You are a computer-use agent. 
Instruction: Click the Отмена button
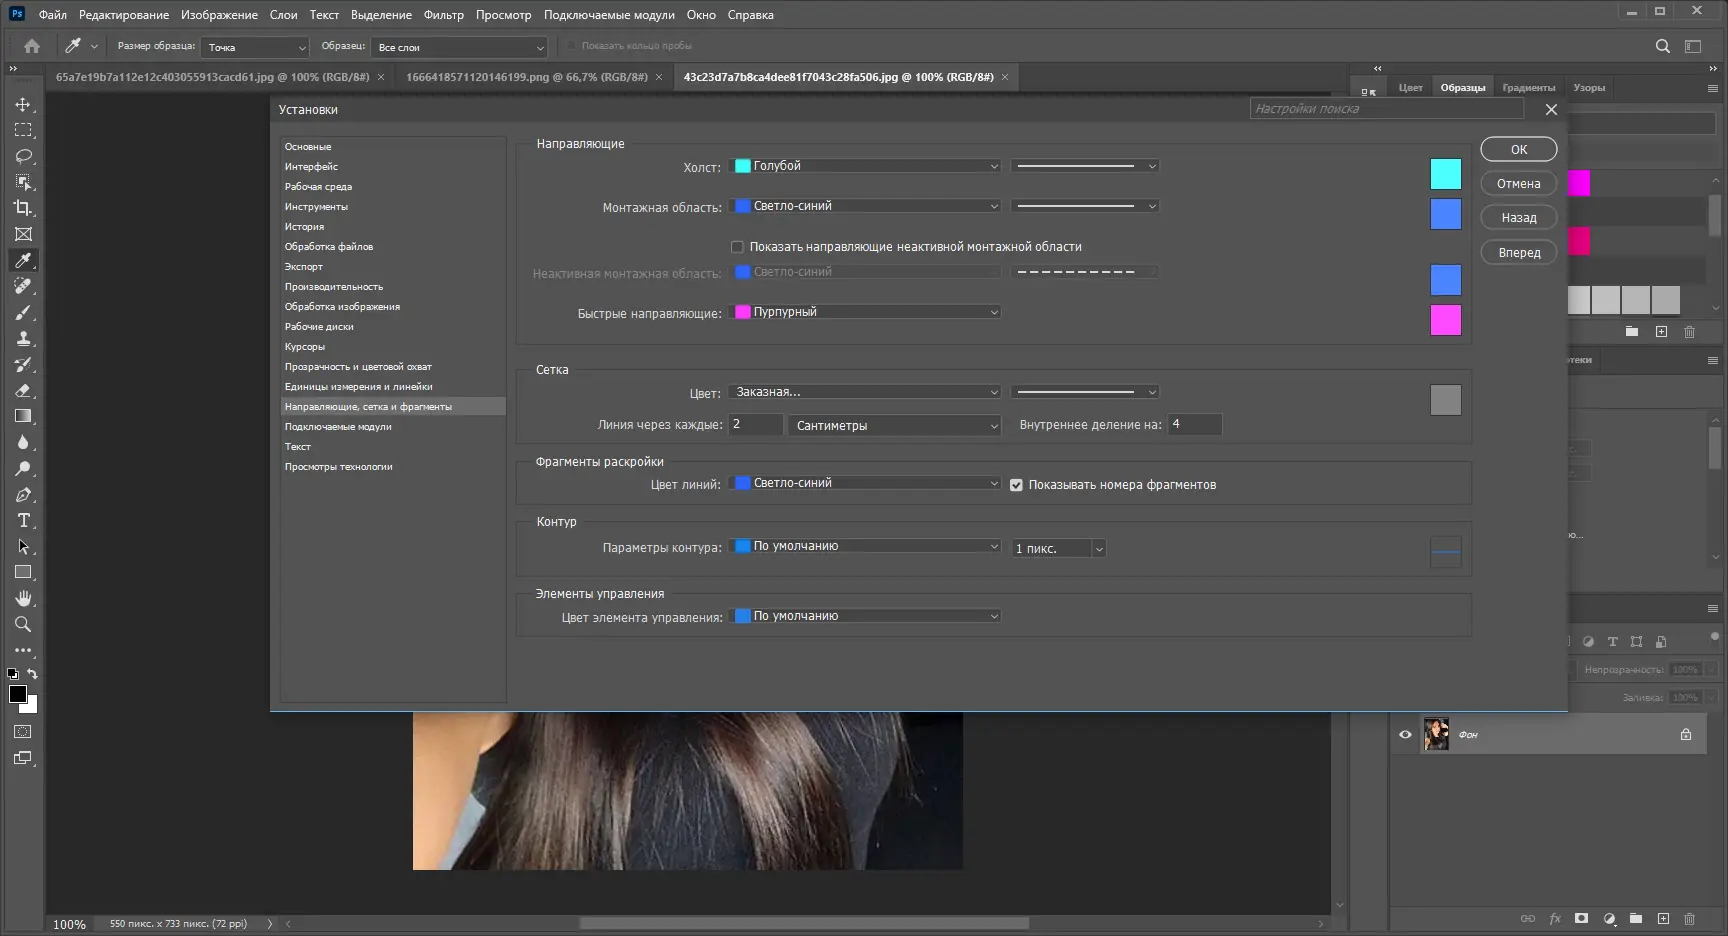[x=1518, y=183]
